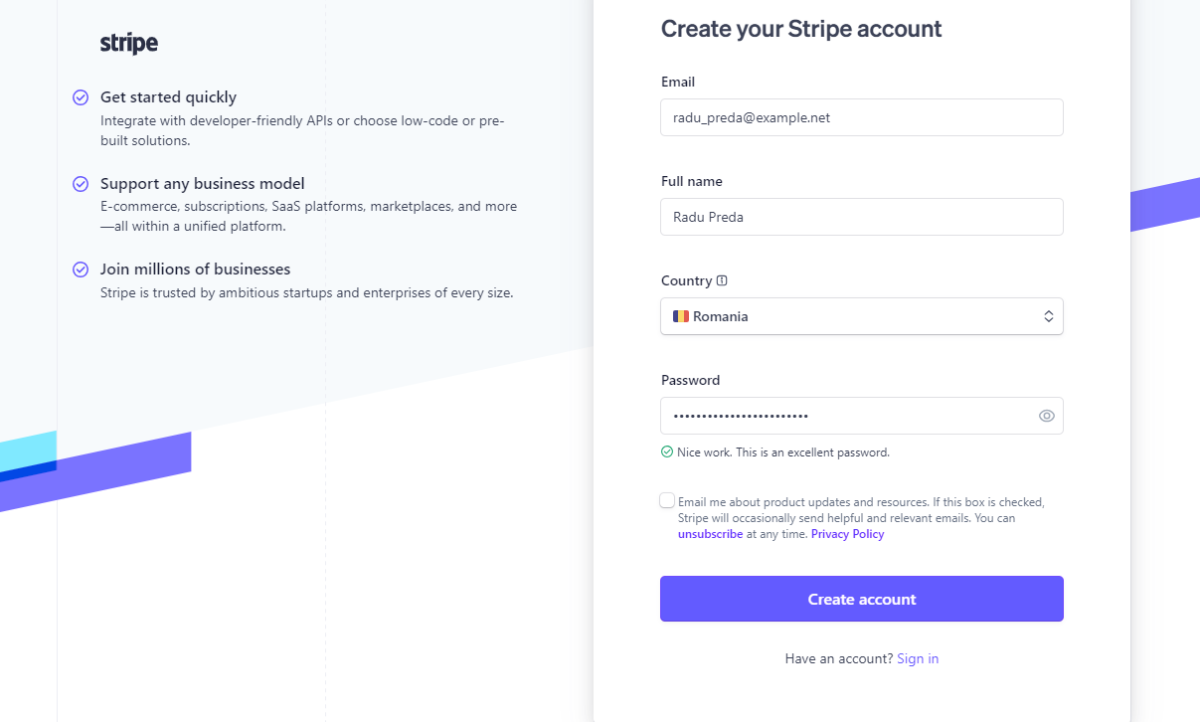Image resolution: width=1200 pixels, height=722 pixels.
Task: Click the Stripe logo
Action: tap(129, 43)
